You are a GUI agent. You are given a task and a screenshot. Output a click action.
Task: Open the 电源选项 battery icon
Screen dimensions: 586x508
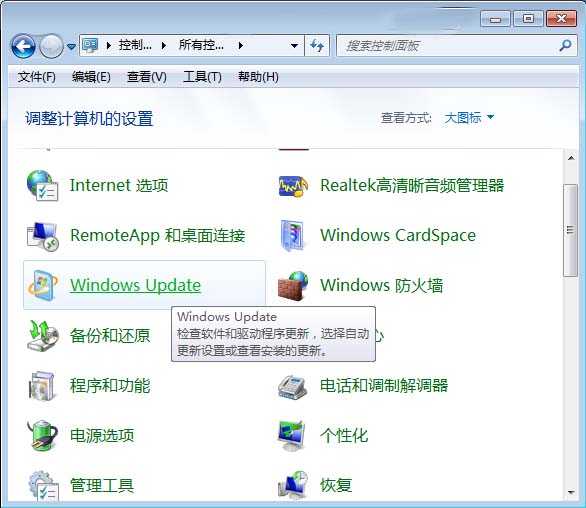point(42,435)
